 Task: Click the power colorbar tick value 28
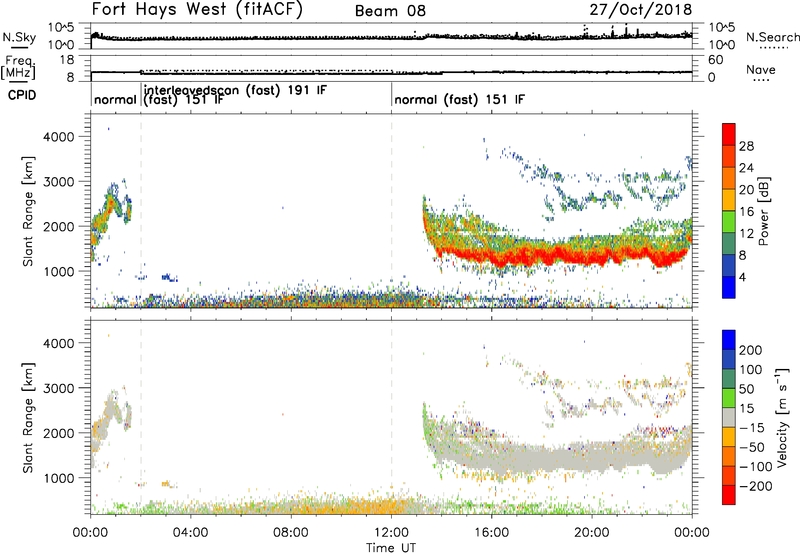pyautogui.click(x=746, y=146)
